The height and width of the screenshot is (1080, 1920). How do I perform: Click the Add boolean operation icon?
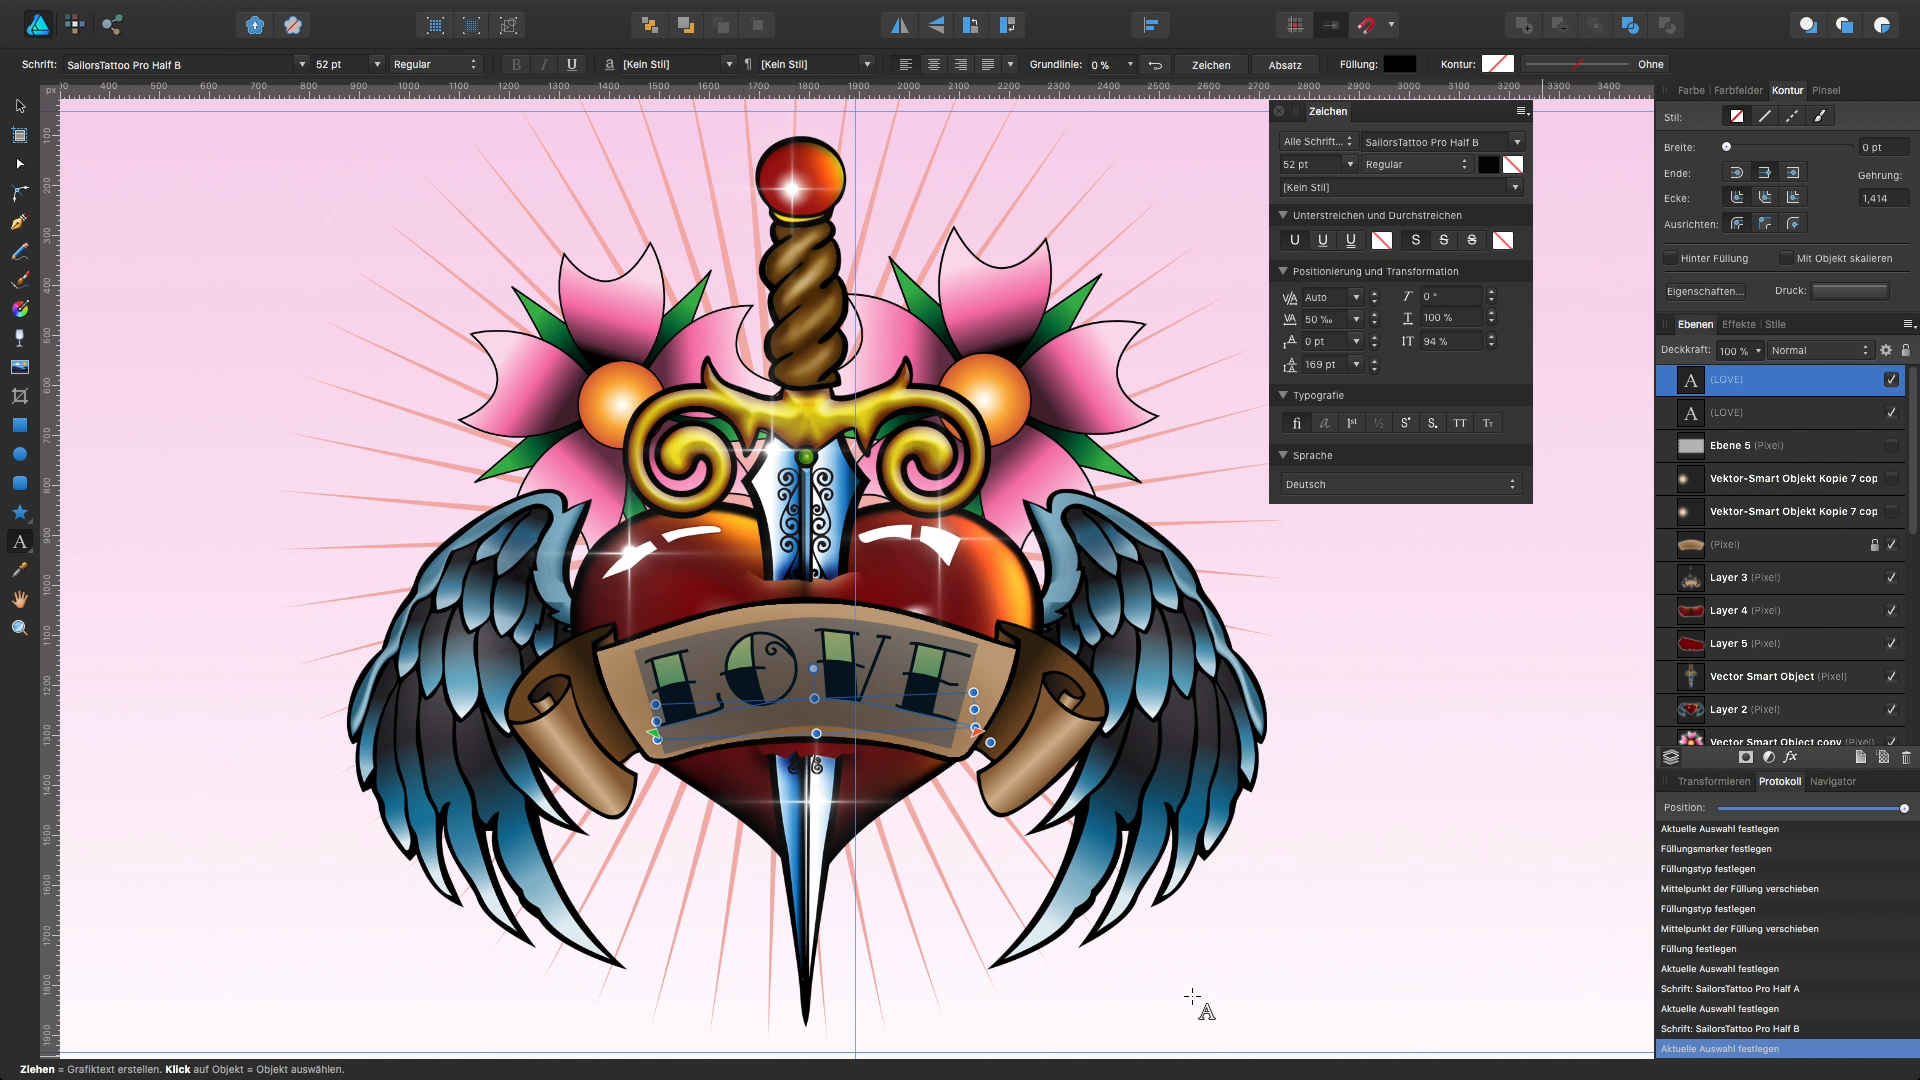1523,25
